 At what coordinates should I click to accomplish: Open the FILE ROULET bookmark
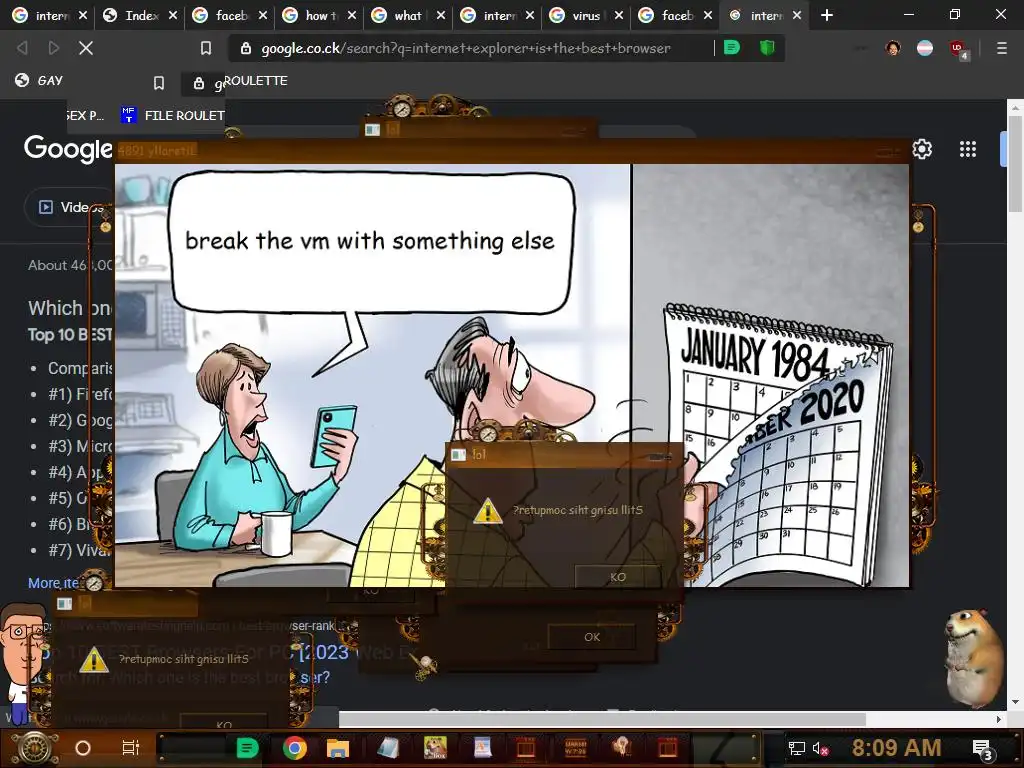pos(173,116)
